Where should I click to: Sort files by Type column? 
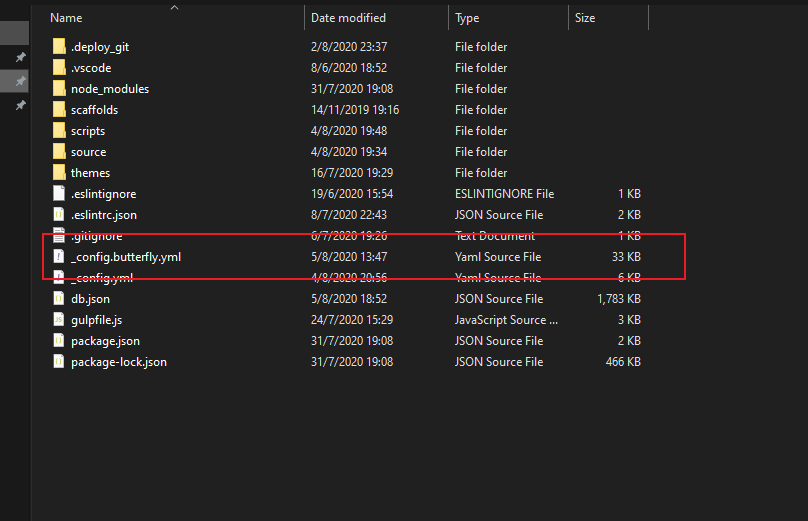pos(467,18)
